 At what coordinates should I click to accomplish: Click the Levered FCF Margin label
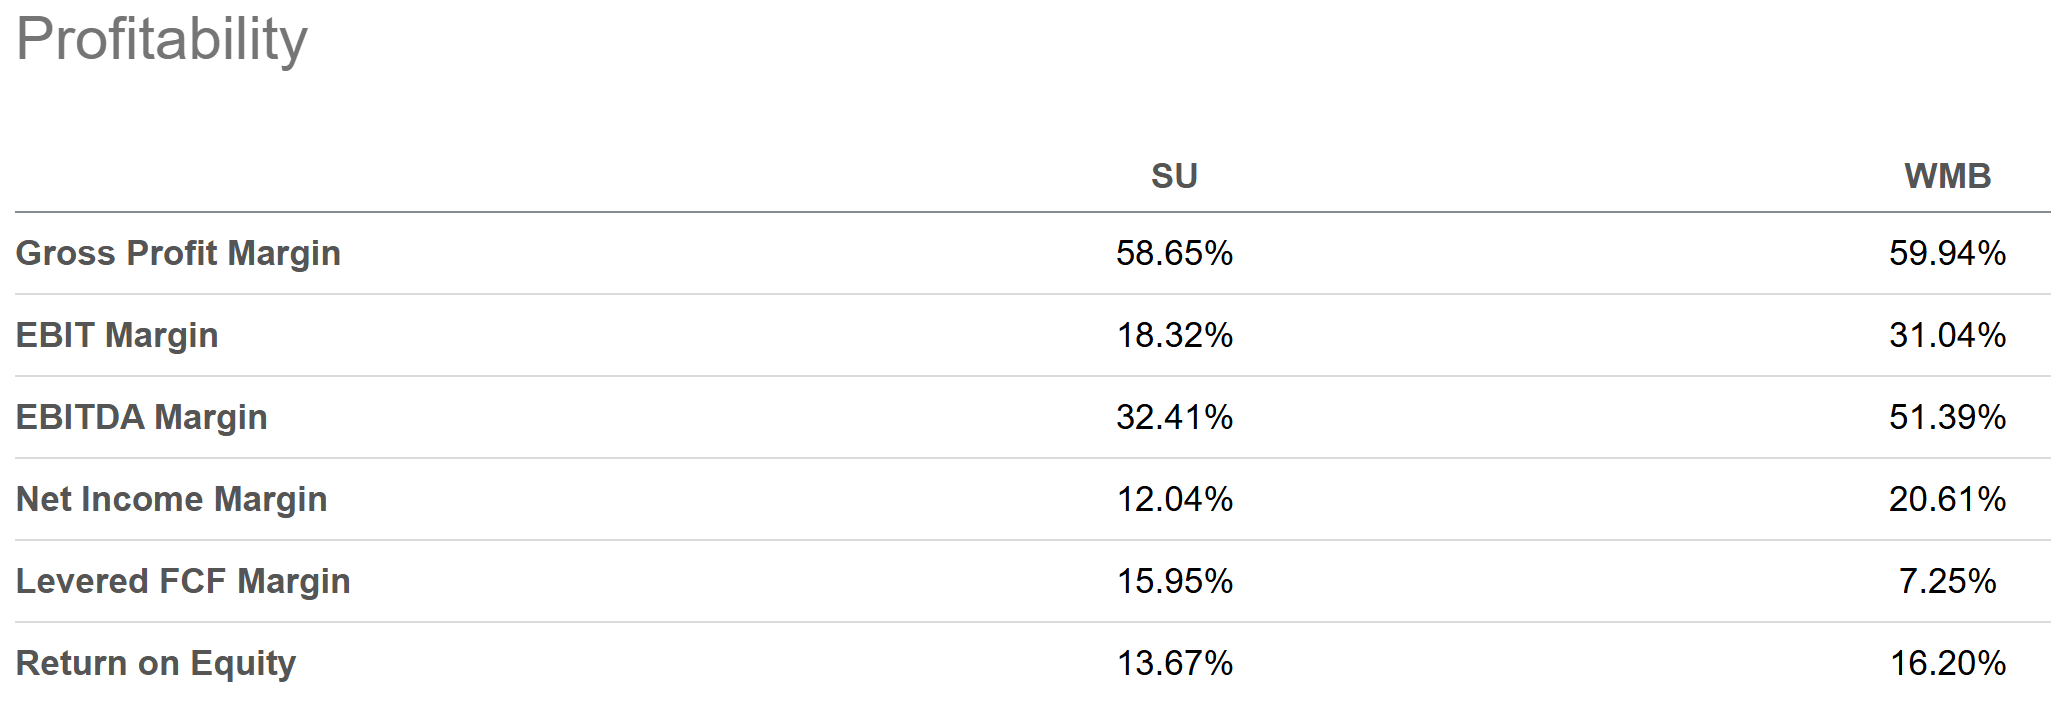click(183, 581)
